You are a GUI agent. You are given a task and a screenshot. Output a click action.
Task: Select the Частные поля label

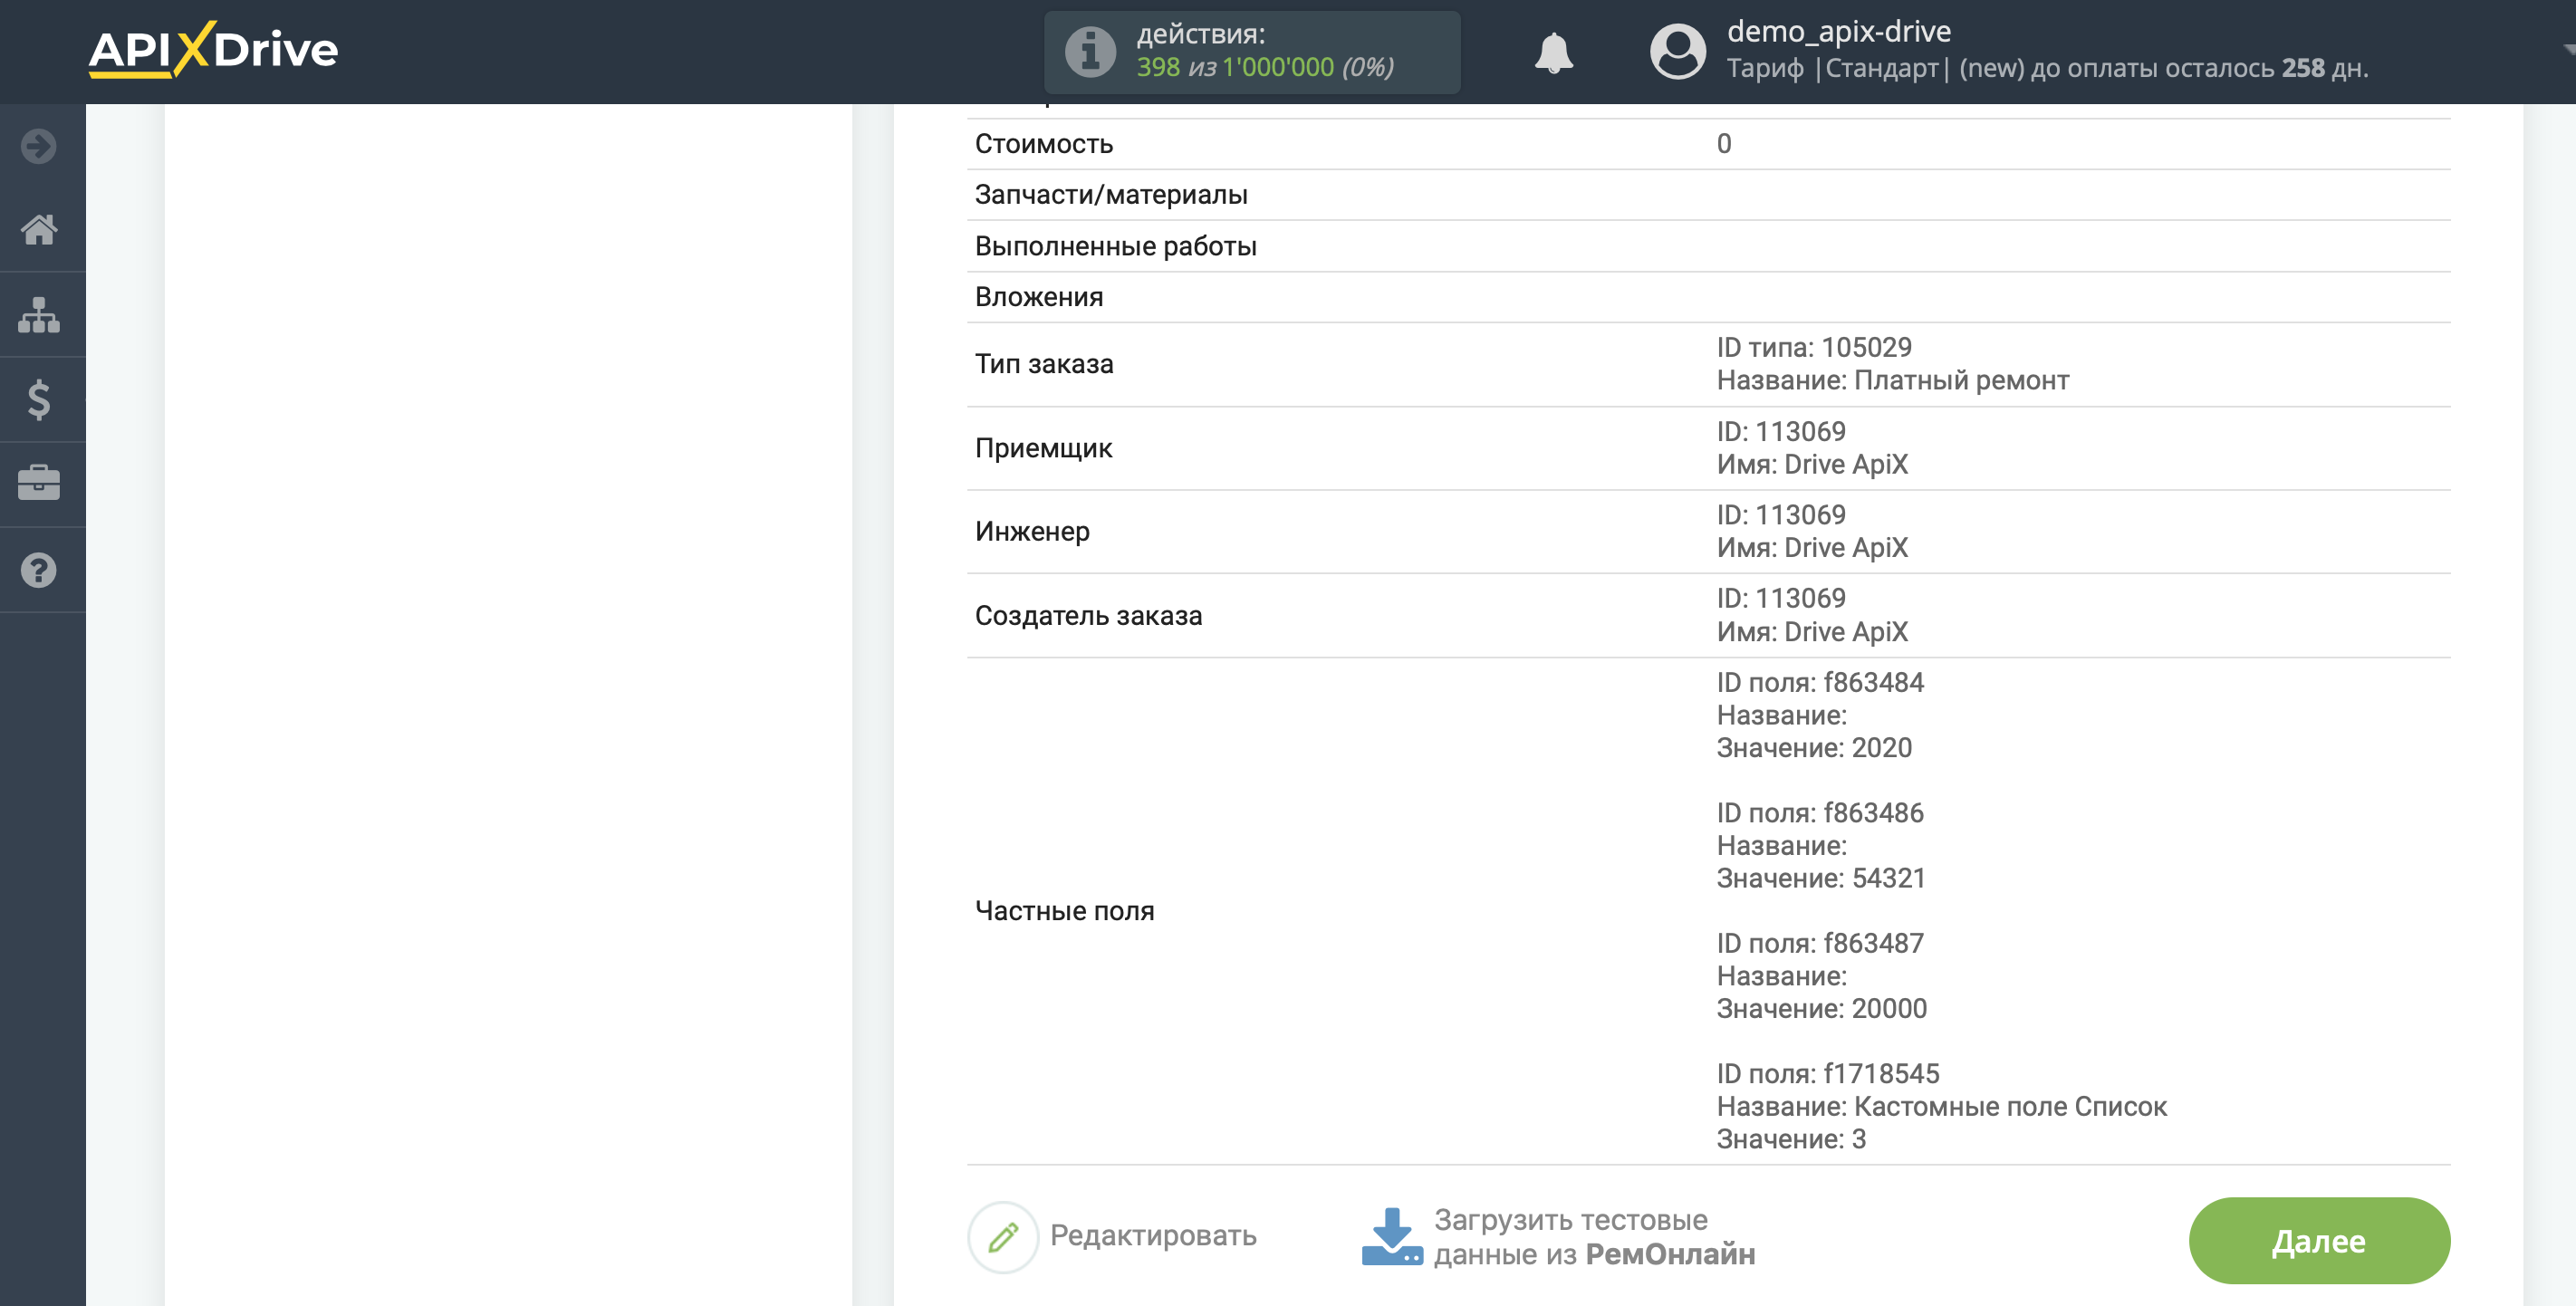[x=1064, y=911]
